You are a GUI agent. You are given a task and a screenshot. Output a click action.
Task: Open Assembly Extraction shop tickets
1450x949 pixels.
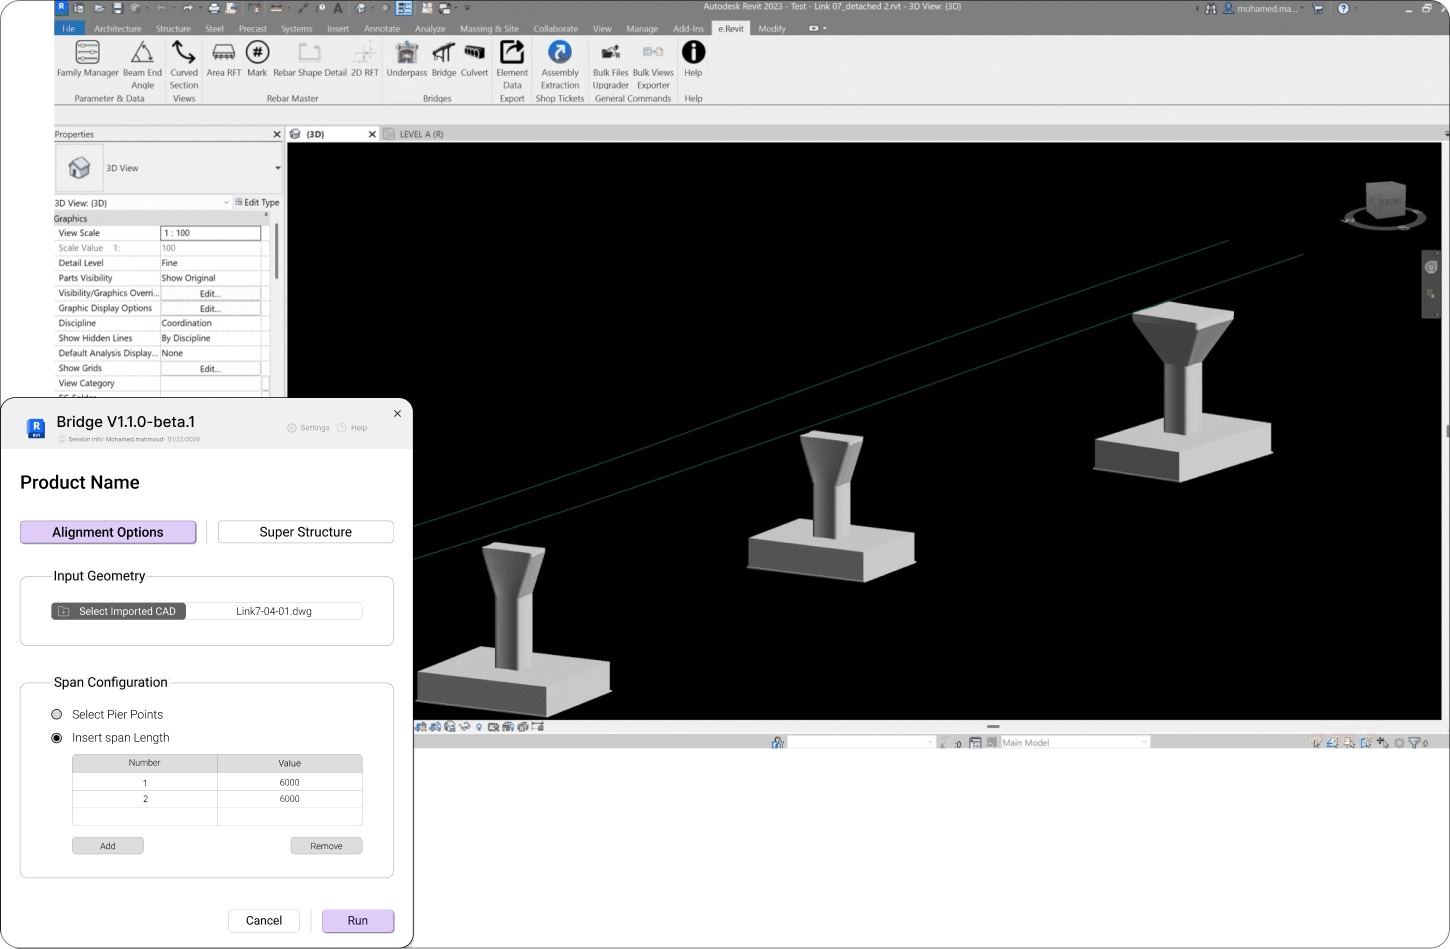559,62
